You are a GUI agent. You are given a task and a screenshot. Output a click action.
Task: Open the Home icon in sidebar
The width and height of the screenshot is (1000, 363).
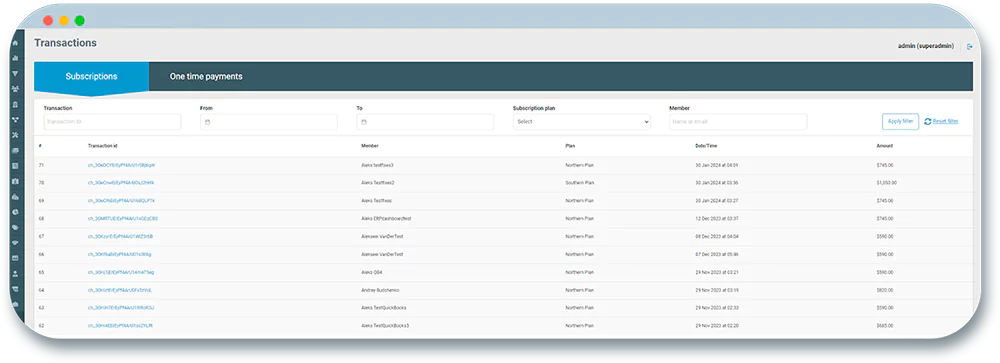[x=15, y=43]
